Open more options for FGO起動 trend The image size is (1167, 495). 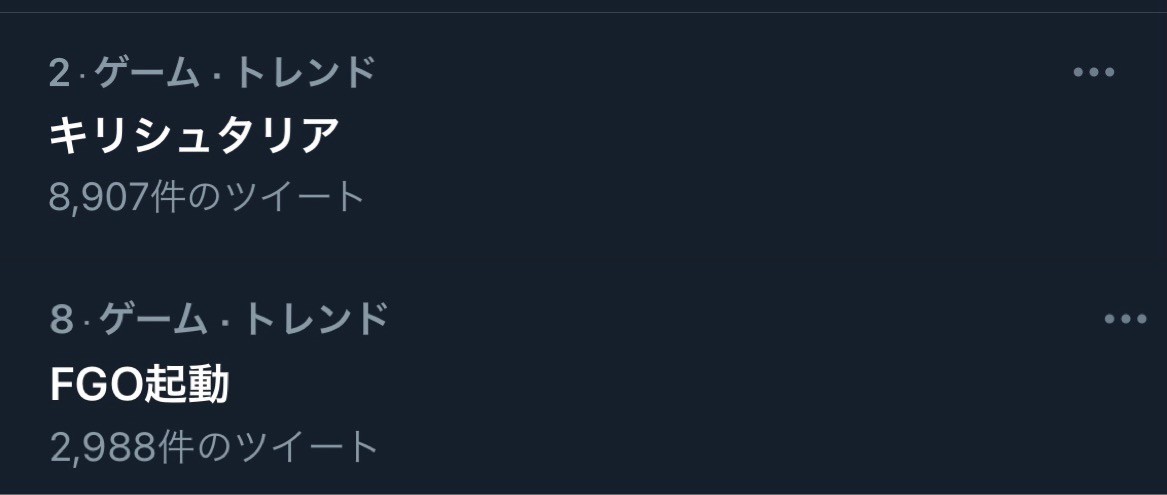[1125, 319]
